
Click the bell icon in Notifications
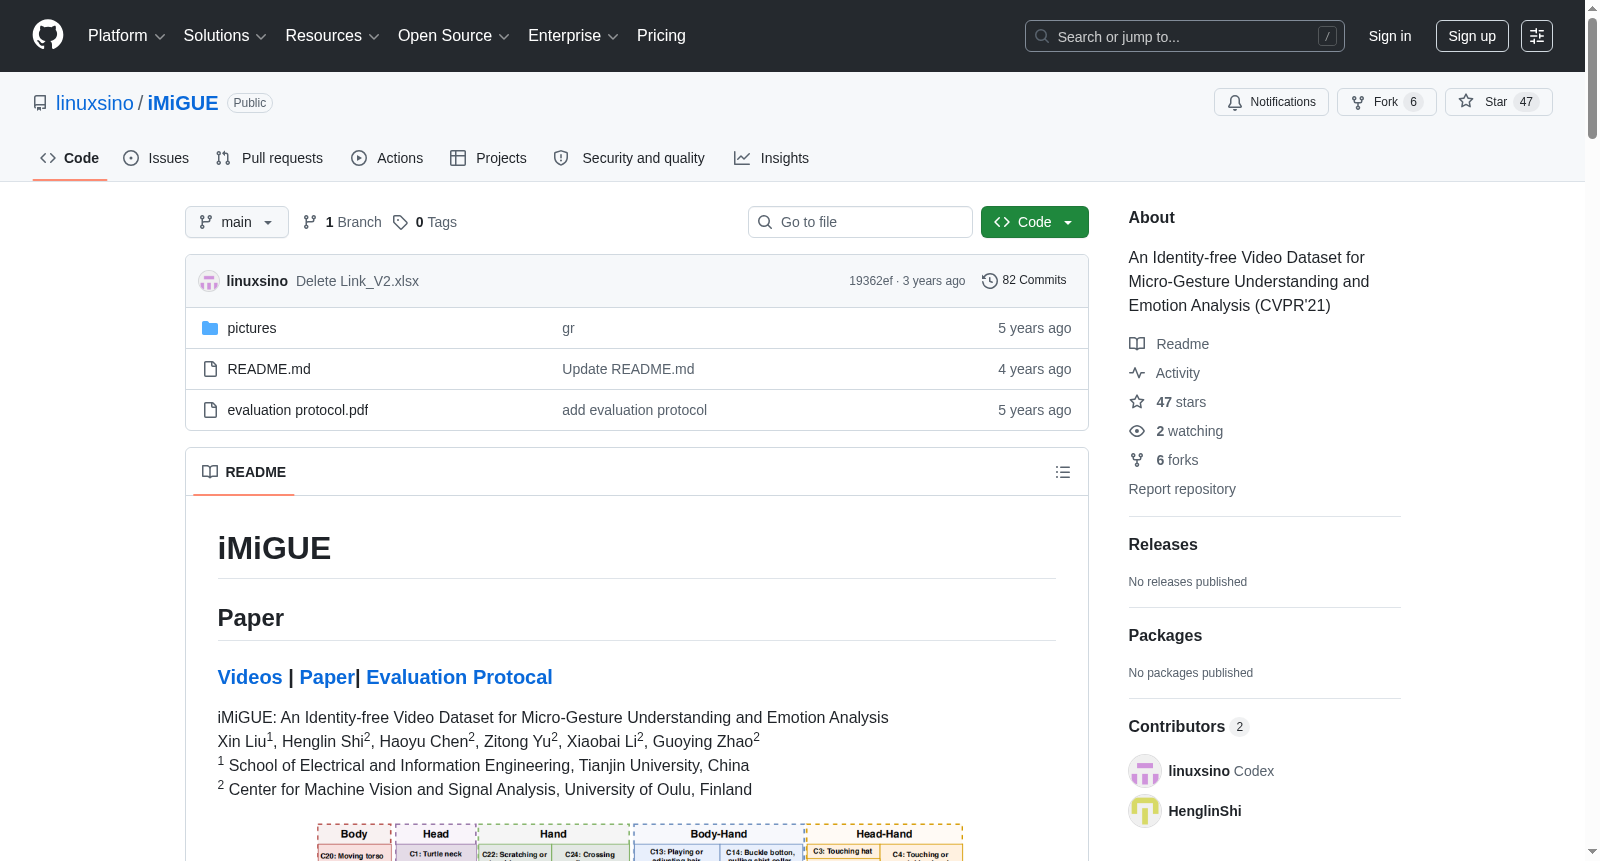coord(1235,102)
